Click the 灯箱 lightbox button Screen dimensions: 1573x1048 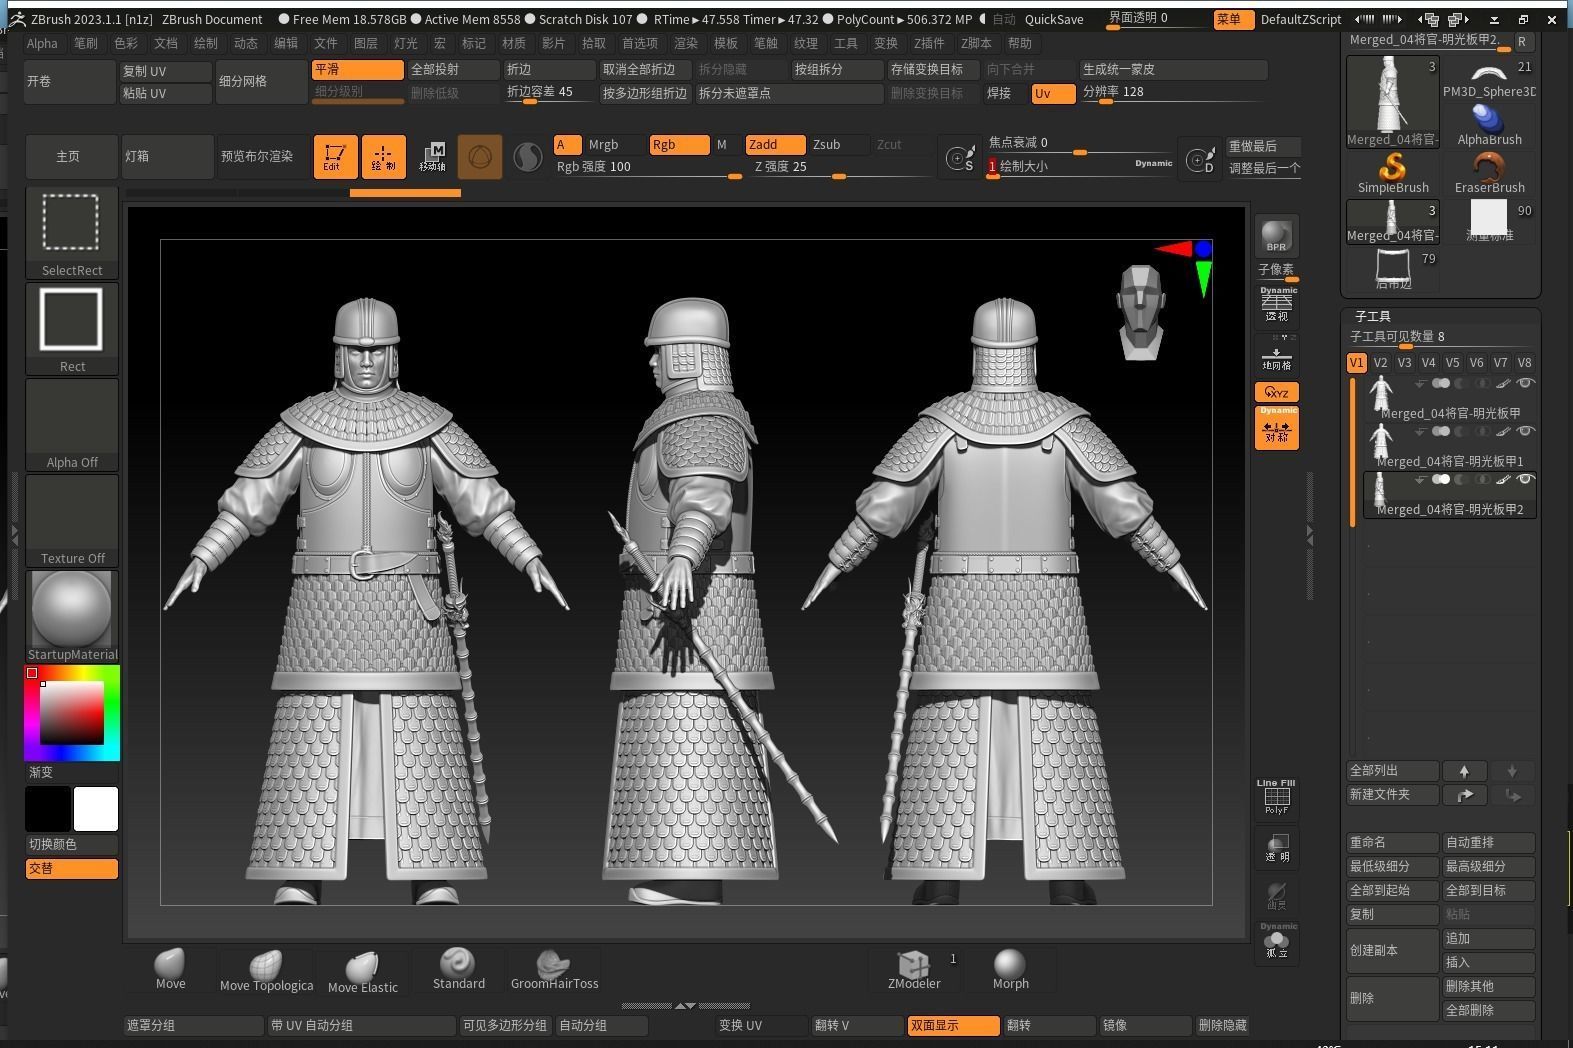pyautogui.click(x=167, y=157)
